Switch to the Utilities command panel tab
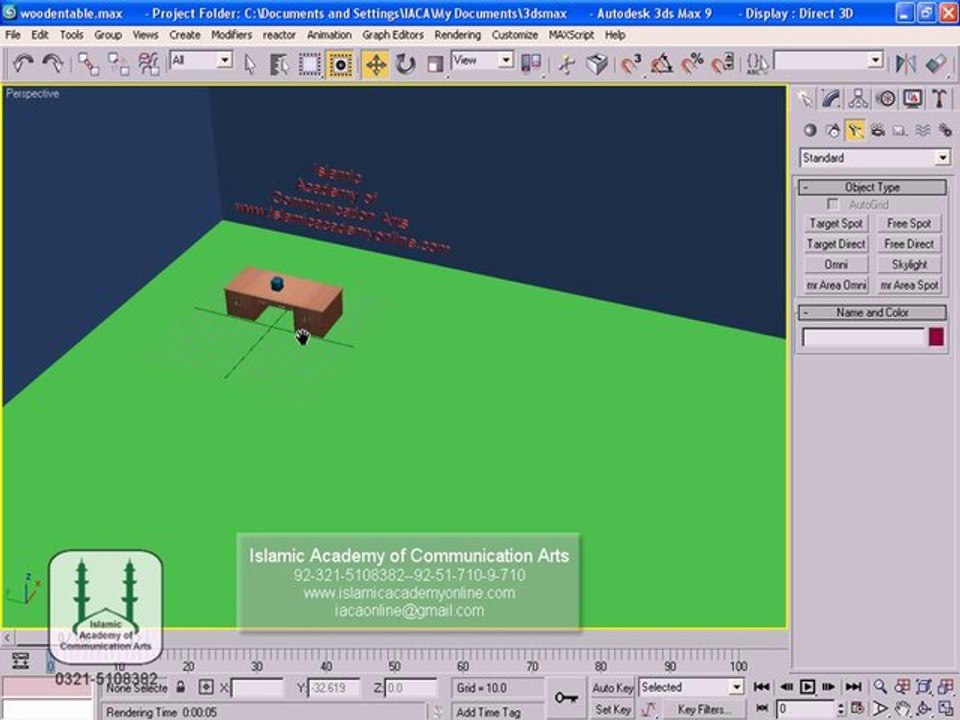The image size is (960, 720). [939, 99]
